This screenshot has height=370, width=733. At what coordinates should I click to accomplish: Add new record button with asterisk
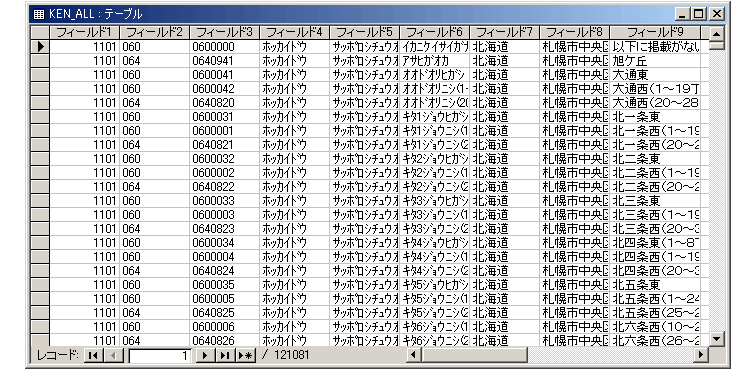(x=245, y=355)
